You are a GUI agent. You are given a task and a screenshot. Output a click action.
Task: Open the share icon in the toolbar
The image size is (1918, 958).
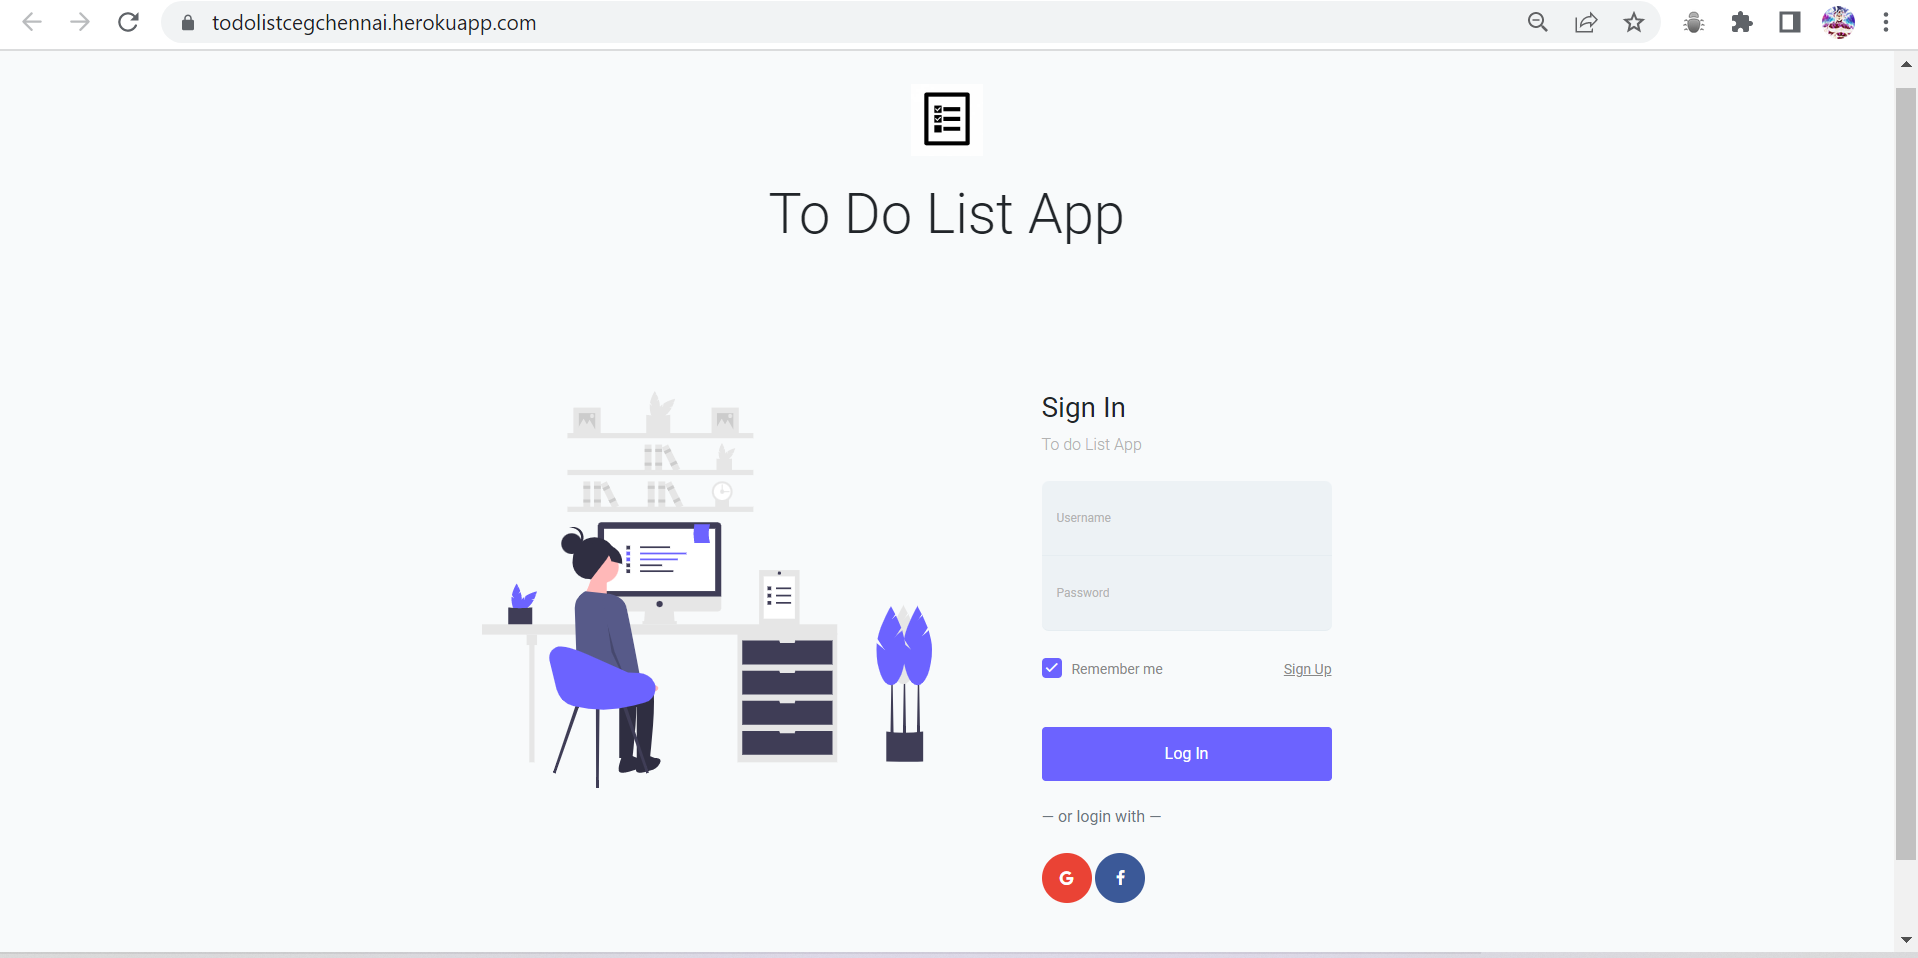click(1585, 22)
